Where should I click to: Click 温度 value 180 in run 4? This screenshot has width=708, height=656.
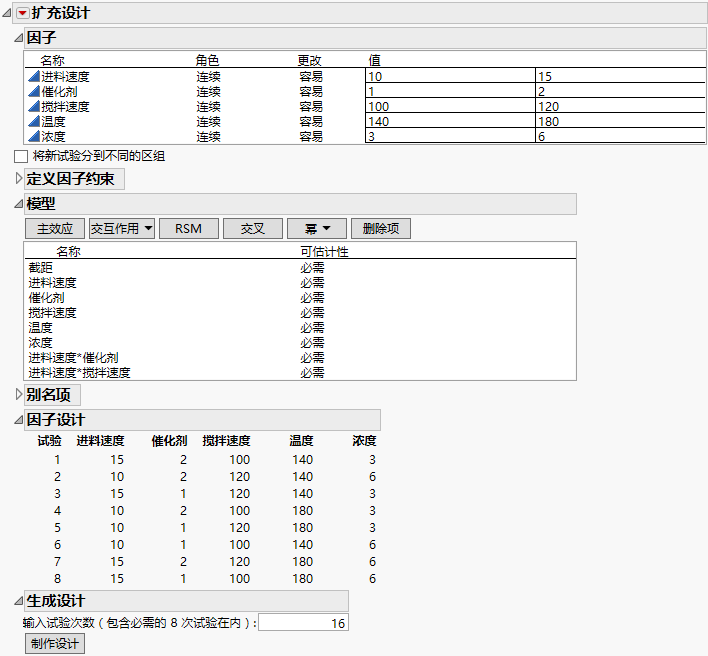coord(302,511)
